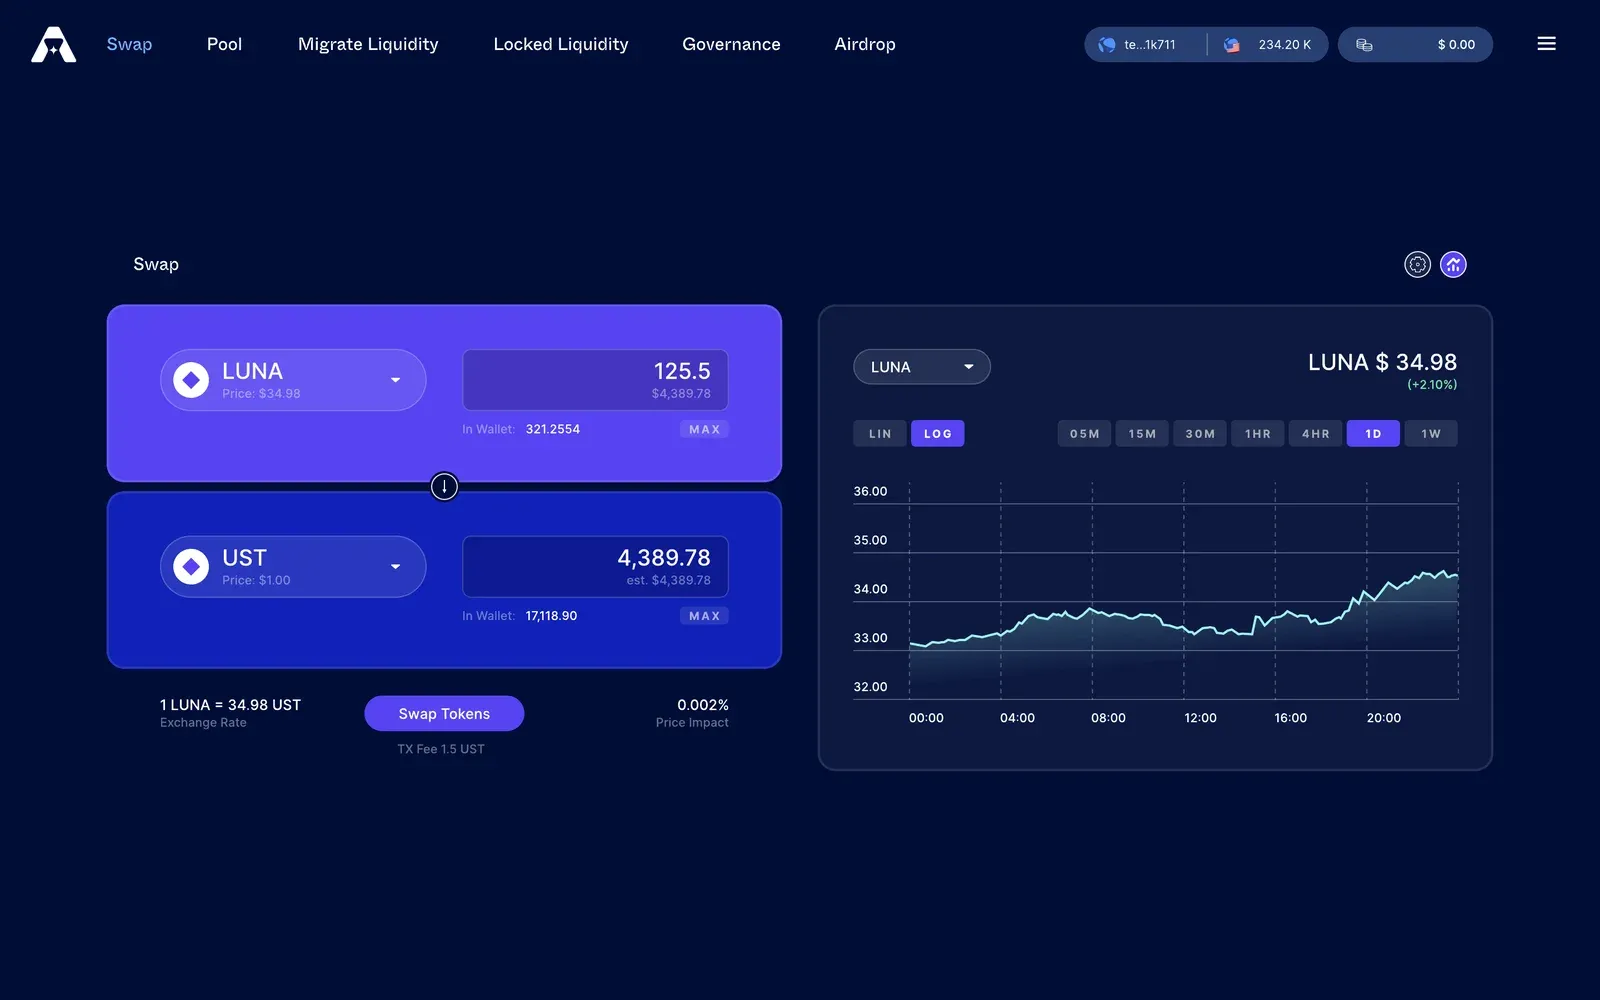Toggle the price chart icon
Viewport: 1600px width, 1000px height.
click(1453, 264)
